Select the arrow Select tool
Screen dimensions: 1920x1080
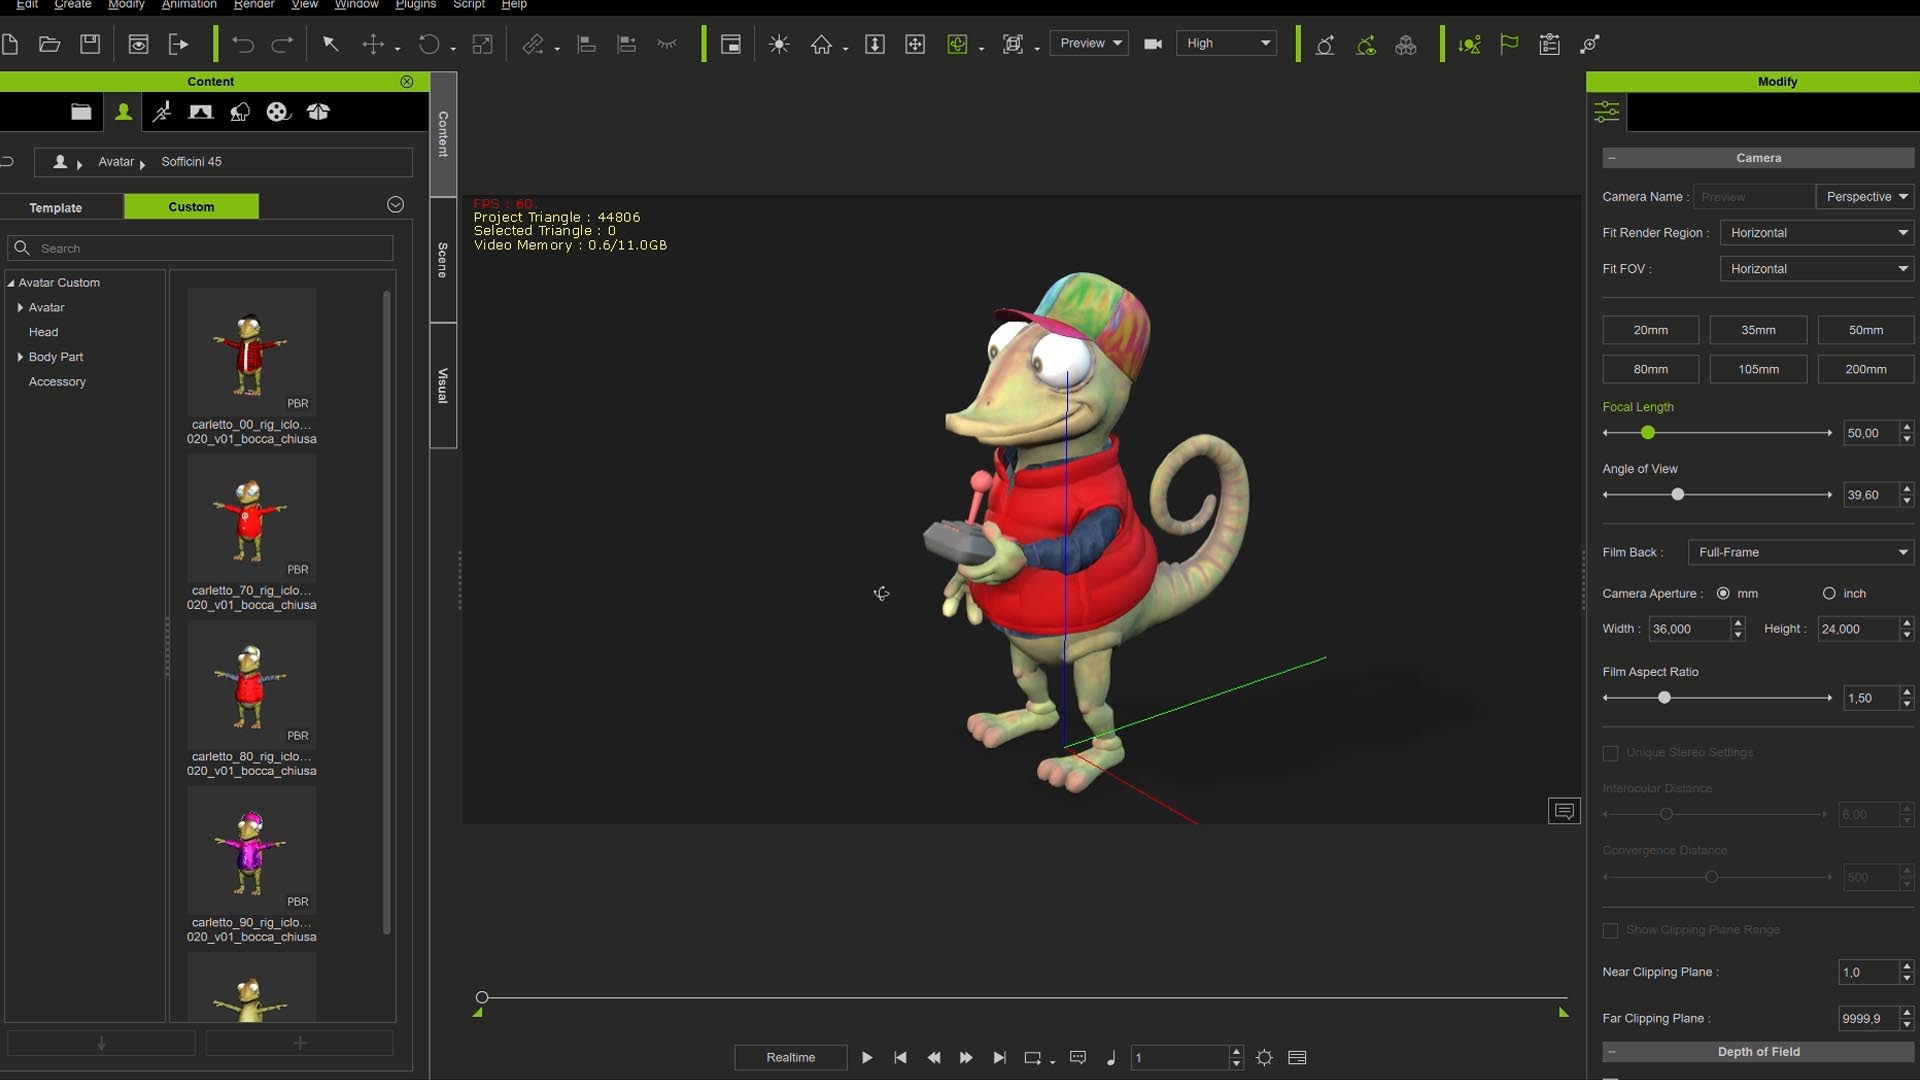tap(330, 44)
